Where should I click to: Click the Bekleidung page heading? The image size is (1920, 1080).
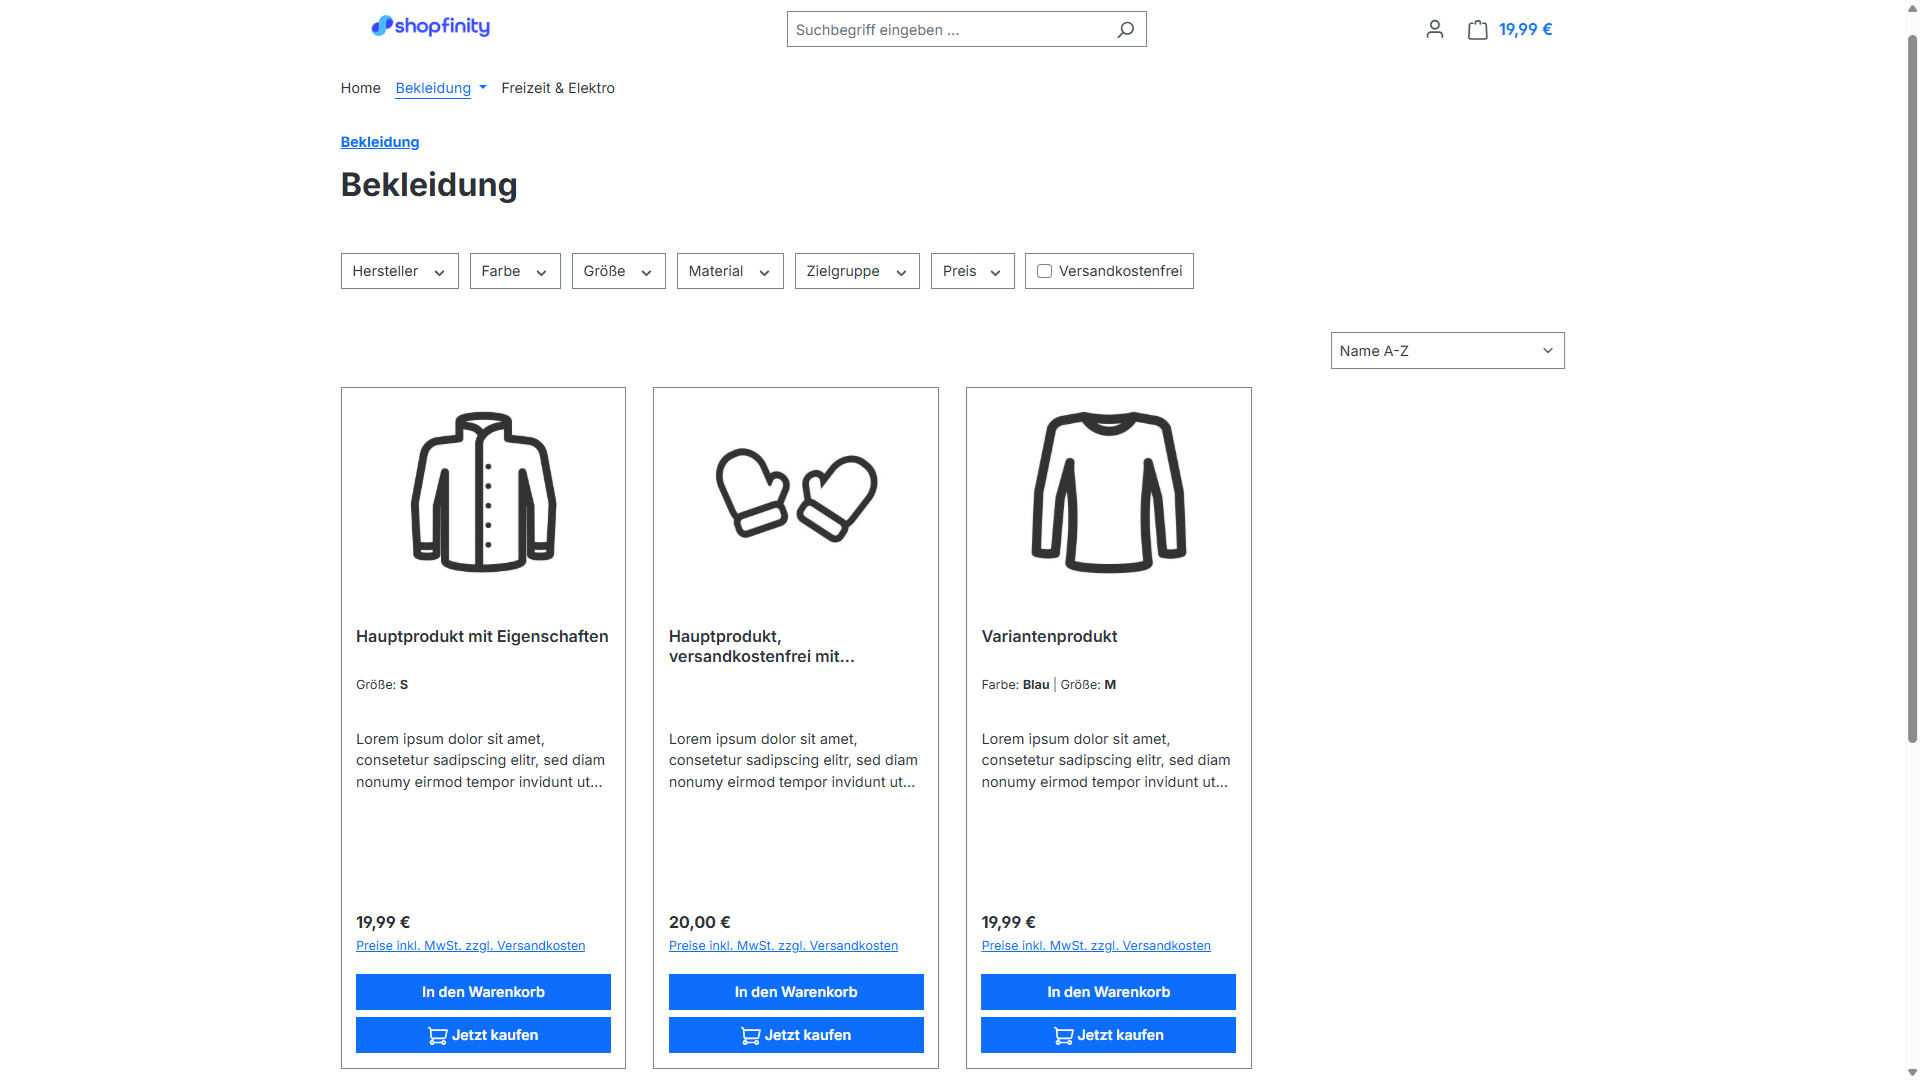coord(429,185)
